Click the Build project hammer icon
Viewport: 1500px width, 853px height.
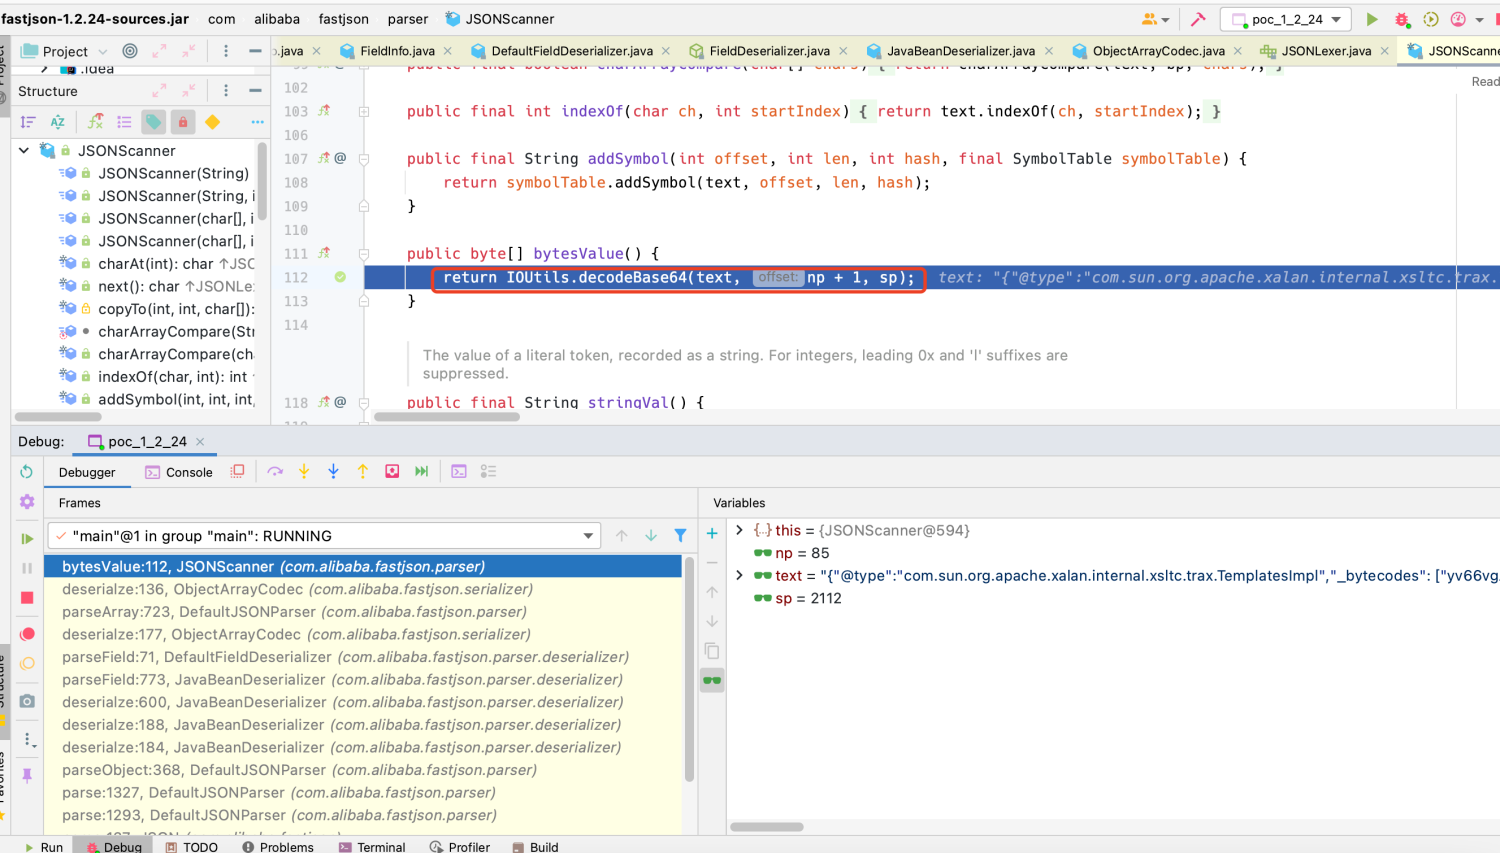click(x=1198, y=19)
